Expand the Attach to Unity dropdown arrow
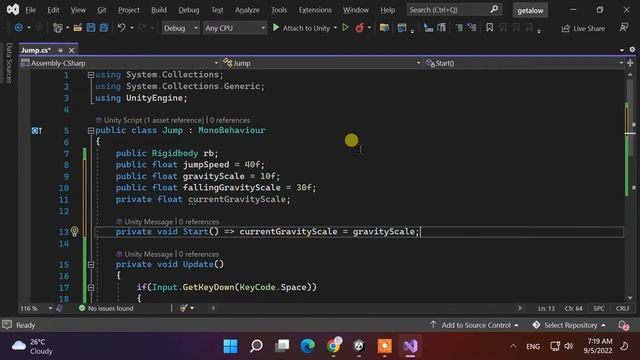The image size is (640, 360). [336, 28]
